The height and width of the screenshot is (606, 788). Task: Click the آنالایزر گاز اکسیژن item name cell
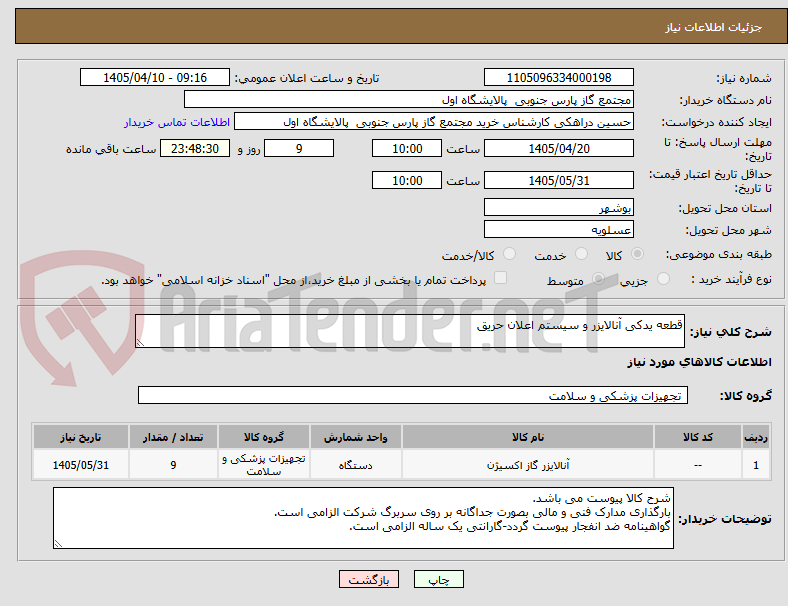click(x=528, y=465)
